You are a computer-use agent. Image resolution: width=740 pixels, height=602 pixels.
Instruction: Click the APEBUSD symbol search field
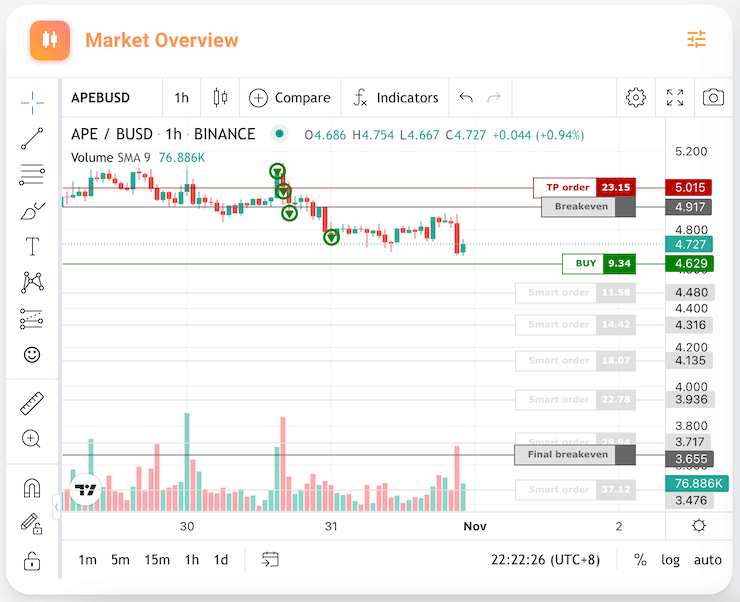pyautogui.click(x=112, y=98)
